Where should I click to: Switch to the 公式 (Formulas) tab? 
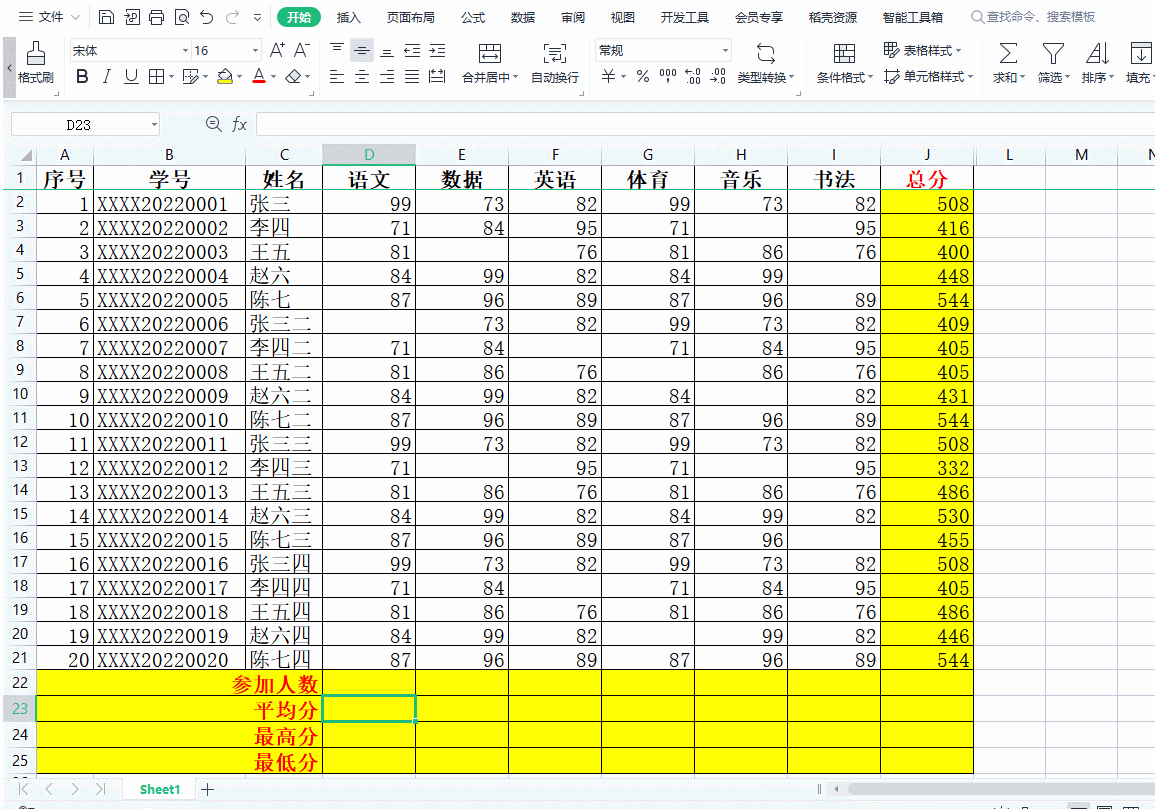point(473,17)
